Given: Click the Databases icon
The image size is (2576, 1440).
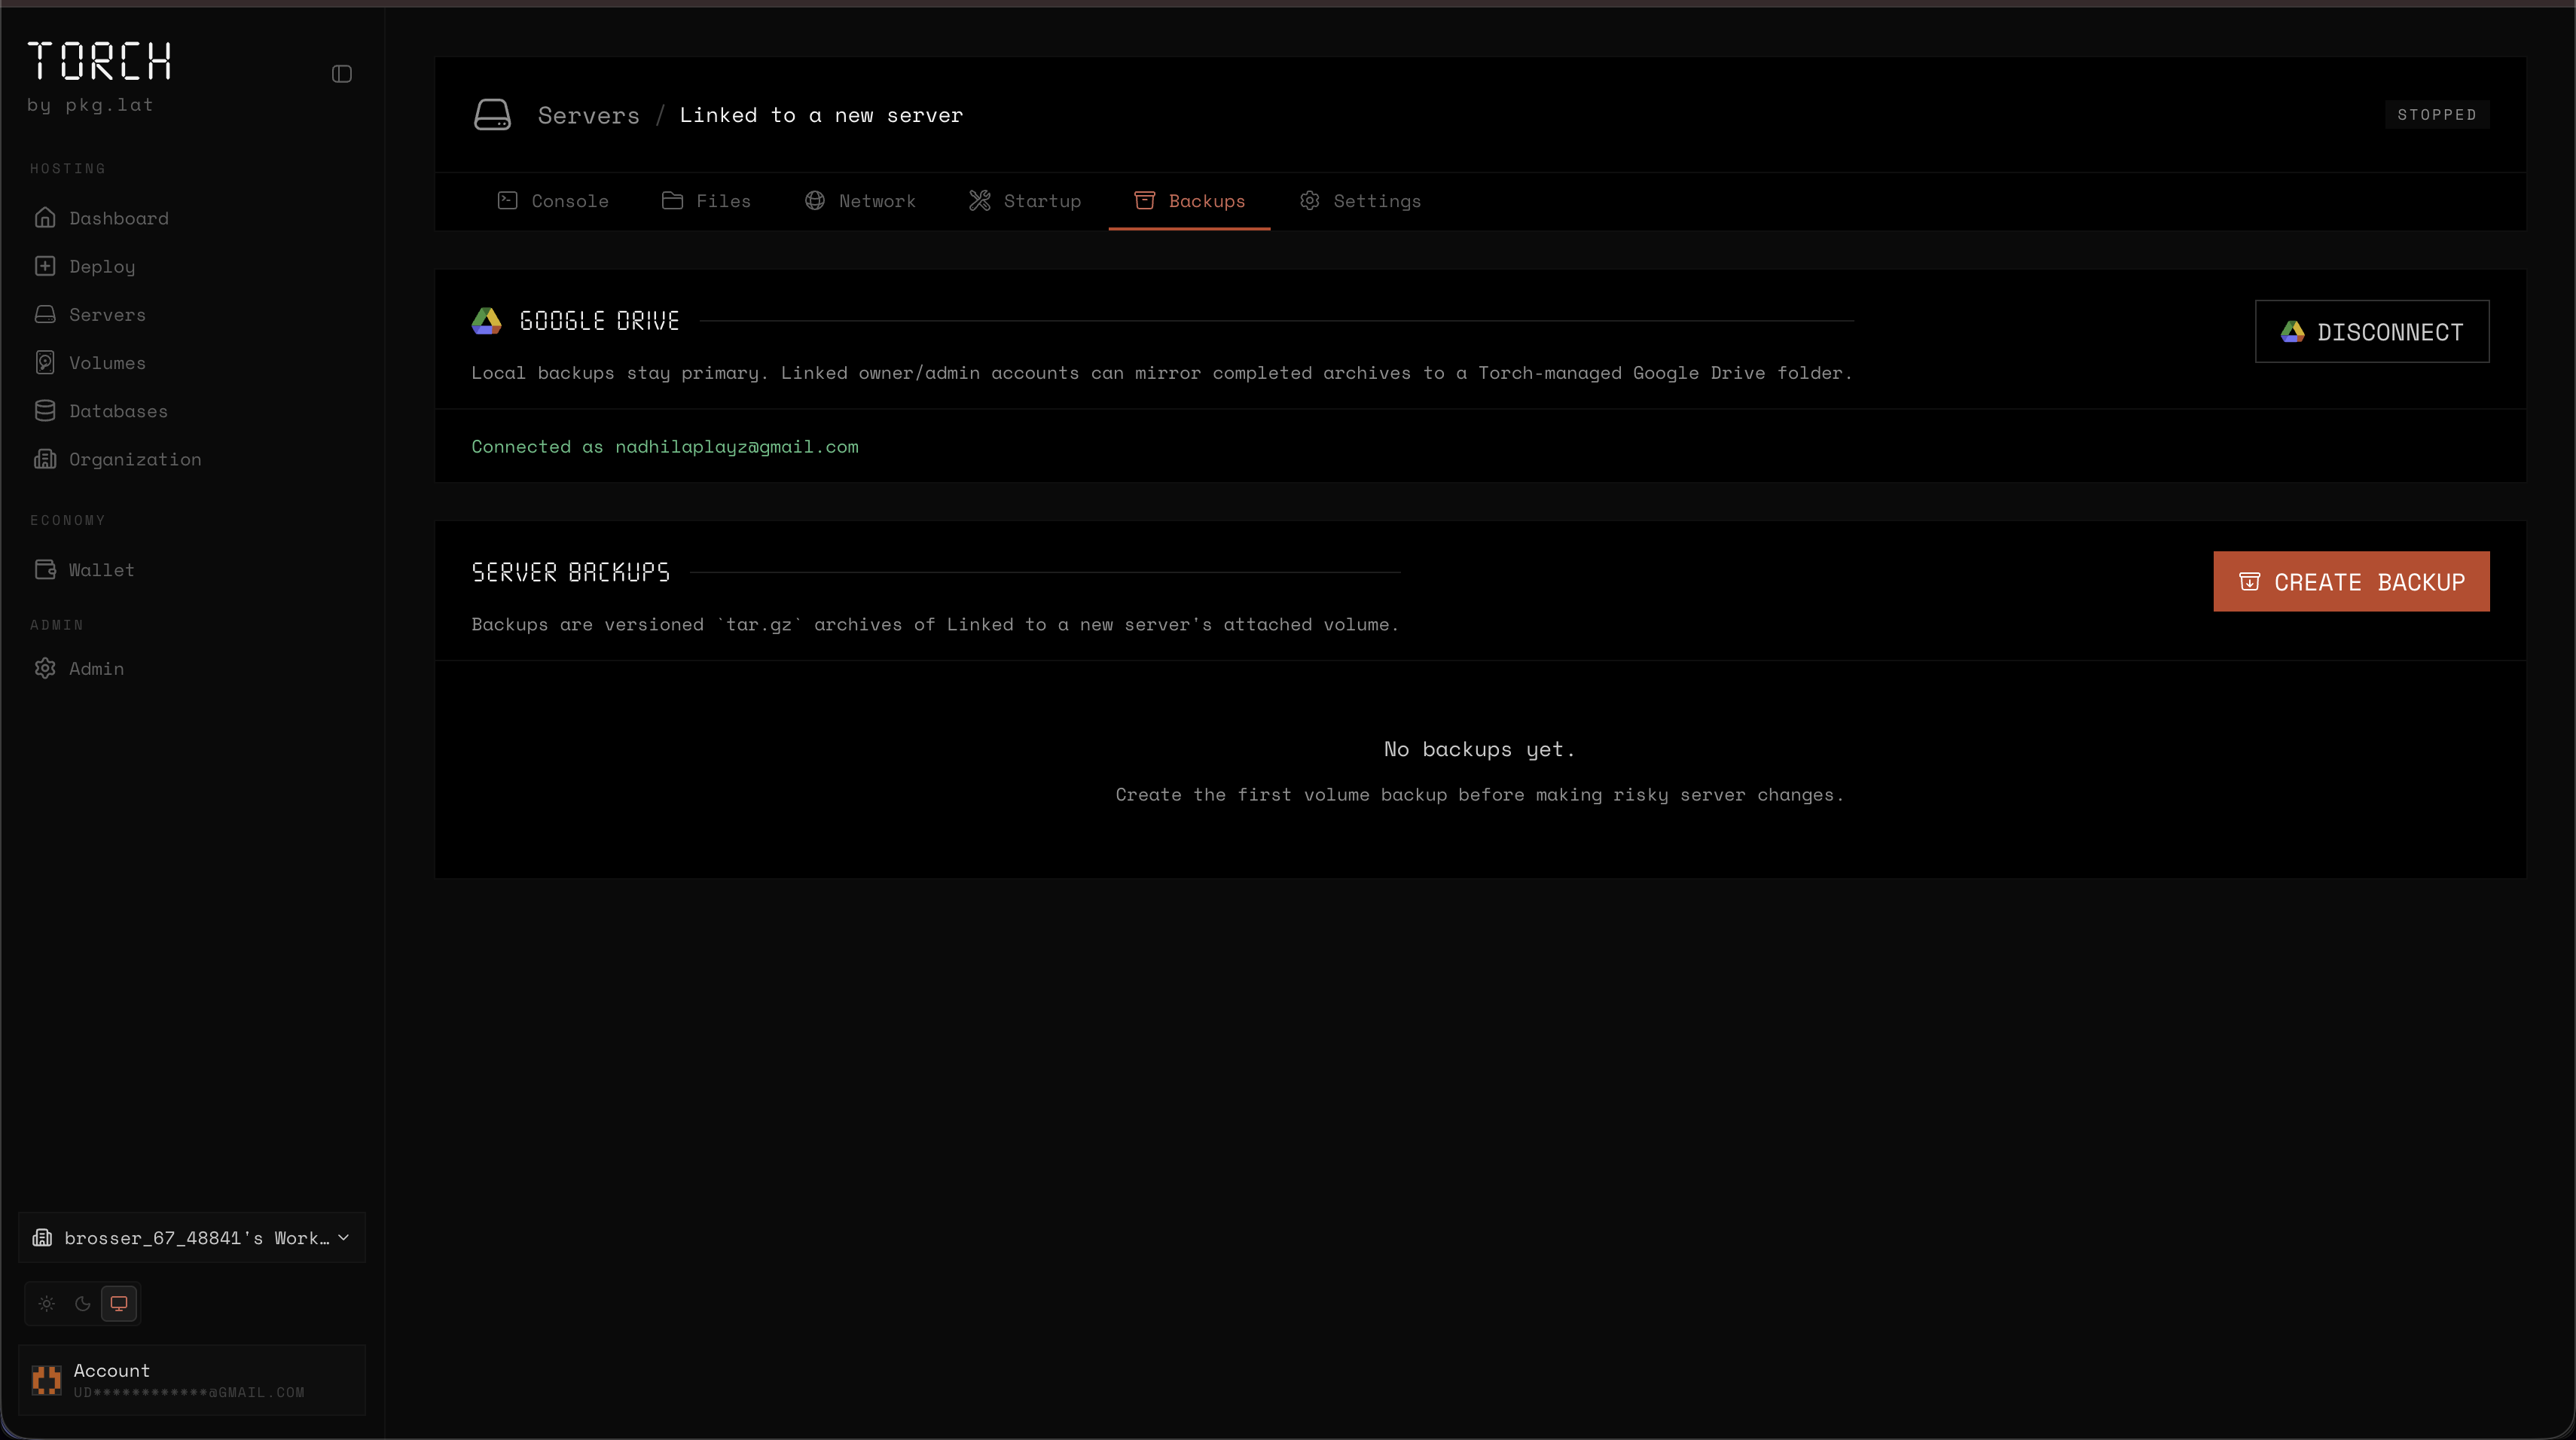Looking at the screenshot, I should pos(46,410).
